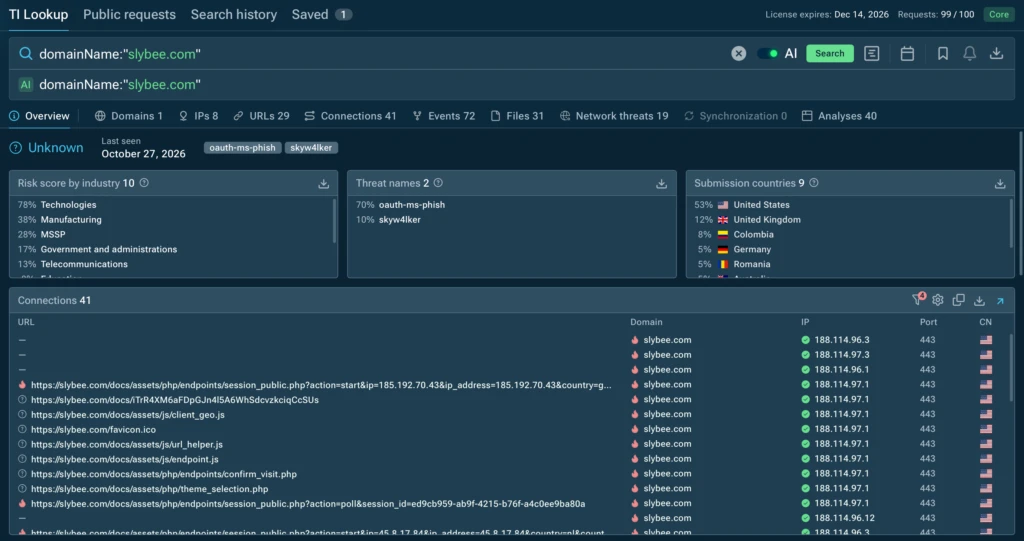Click the search magnifier icon

(x=25, y=54)
